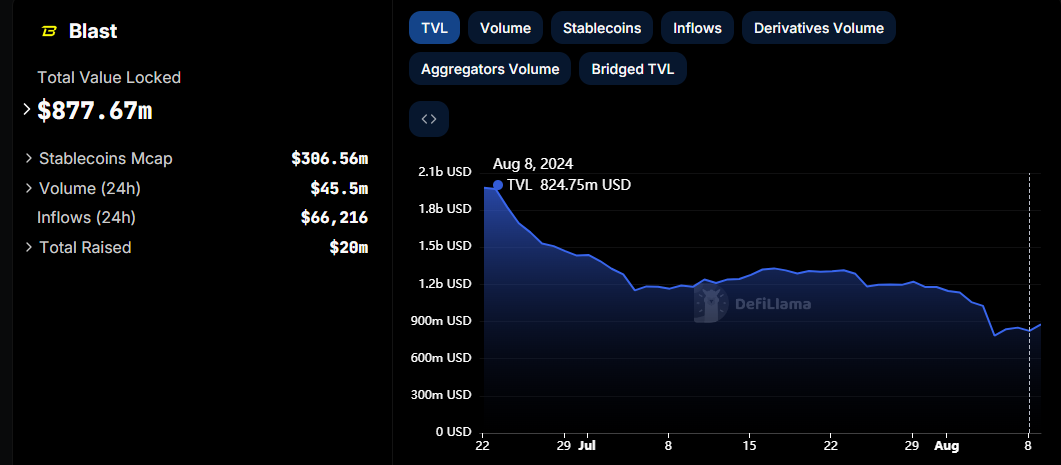1061x465 pixels.
Task: Expand the Volume (24h) row
Action: [29, 188]
